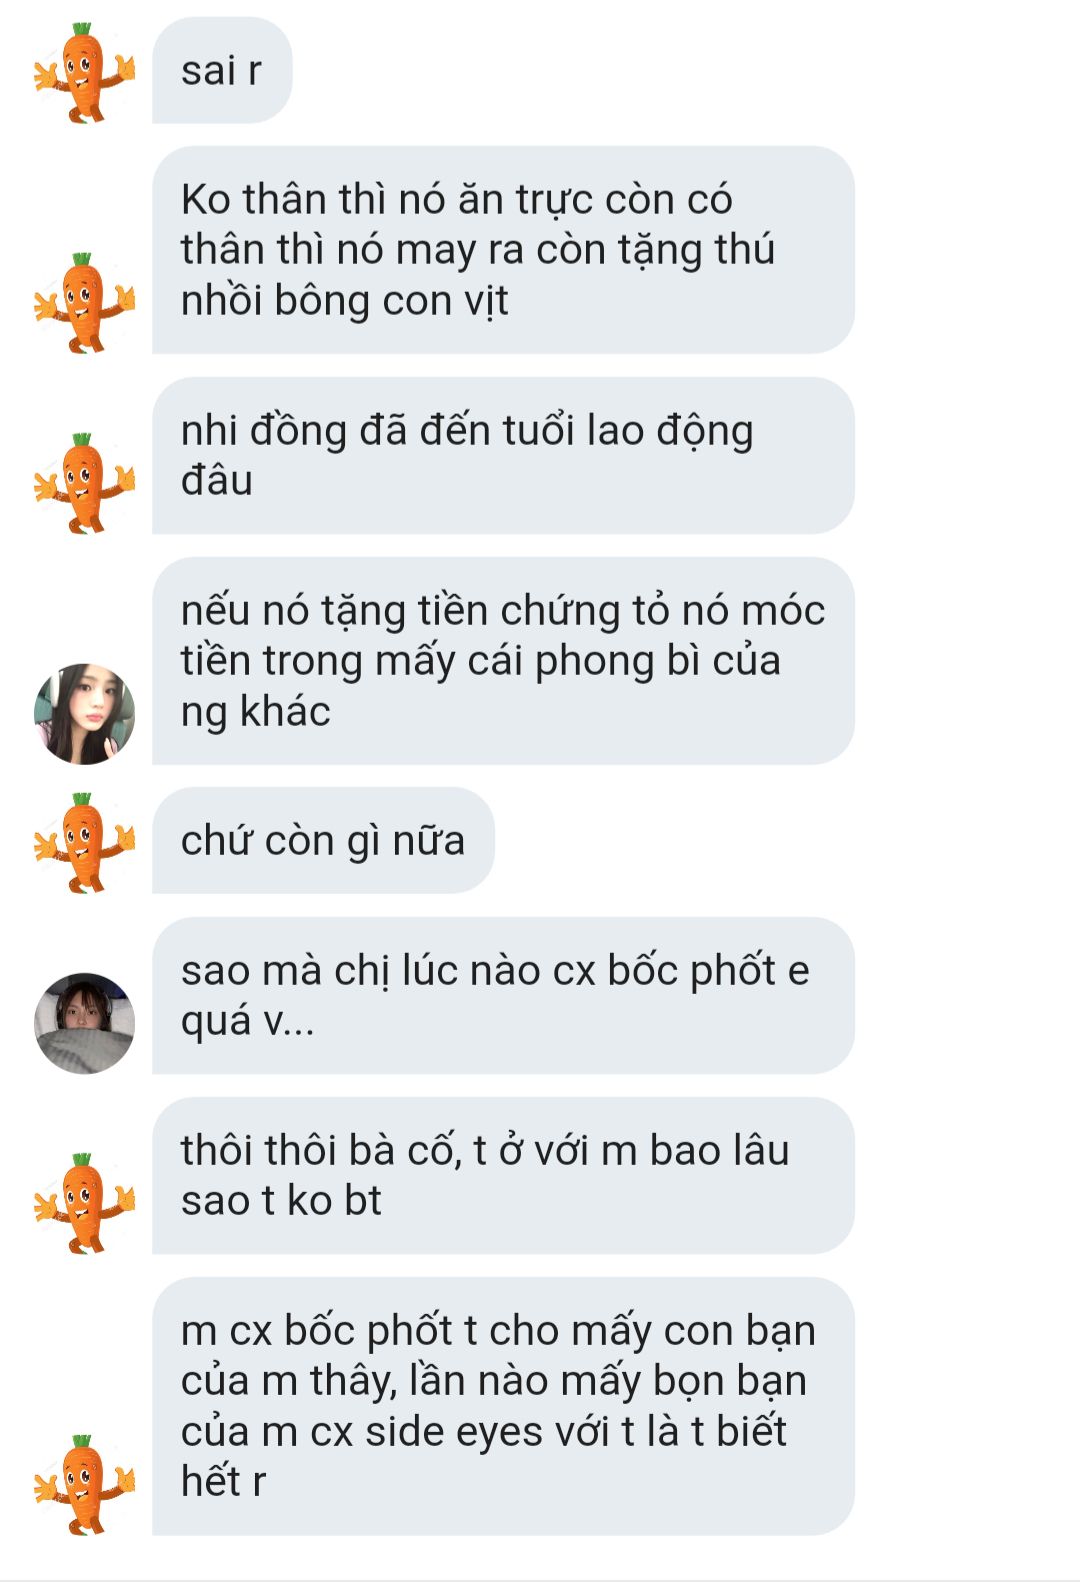
Task: Tap text 'quá v...' in message bubble
Action: [247, 1021]
